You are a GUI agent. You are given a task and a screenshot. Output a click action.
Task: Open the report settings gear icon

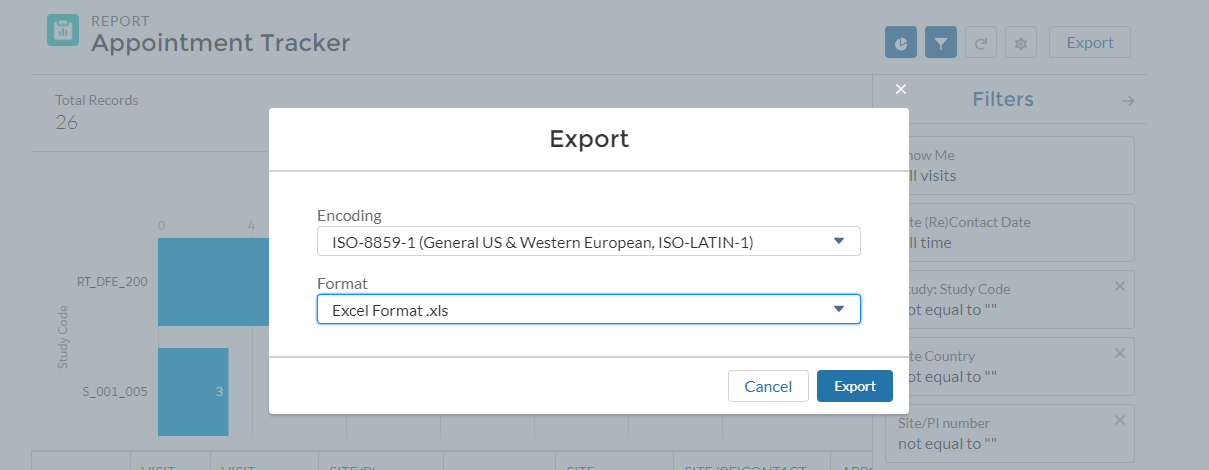1021,42
